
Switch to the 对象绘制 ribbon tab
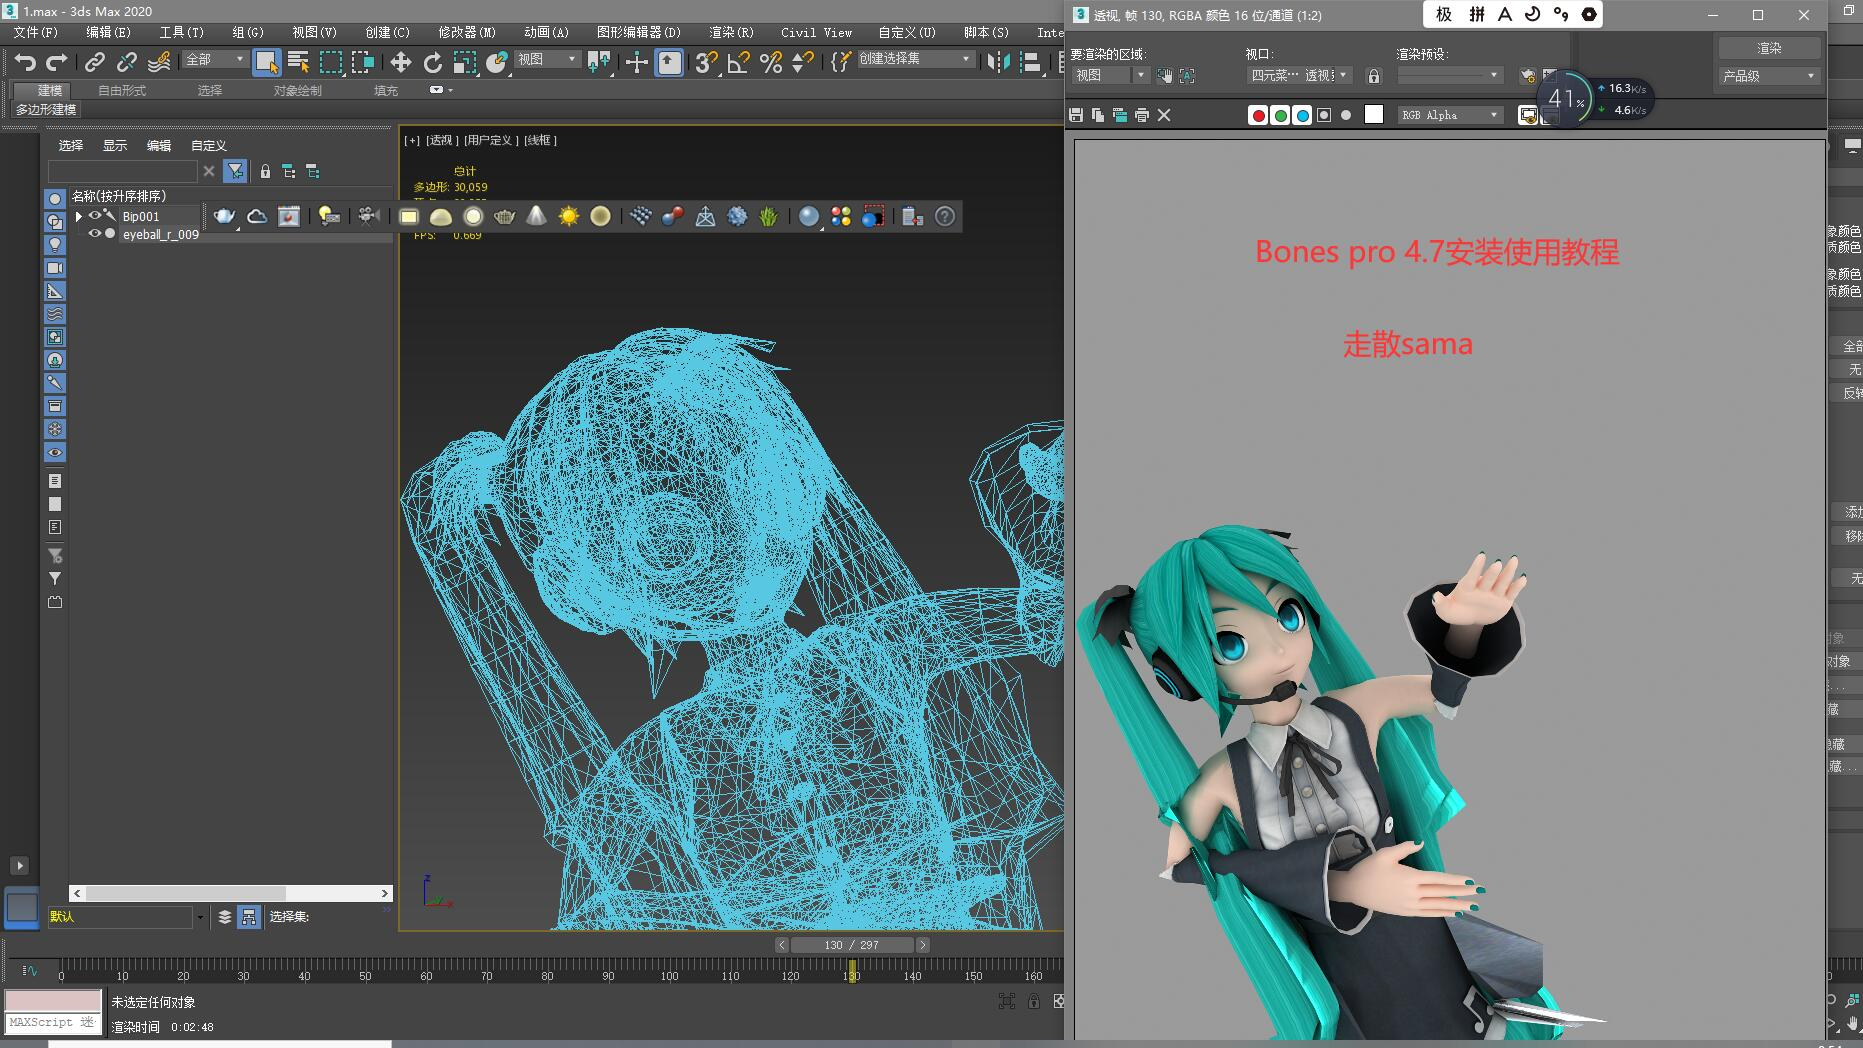[298, 90]
